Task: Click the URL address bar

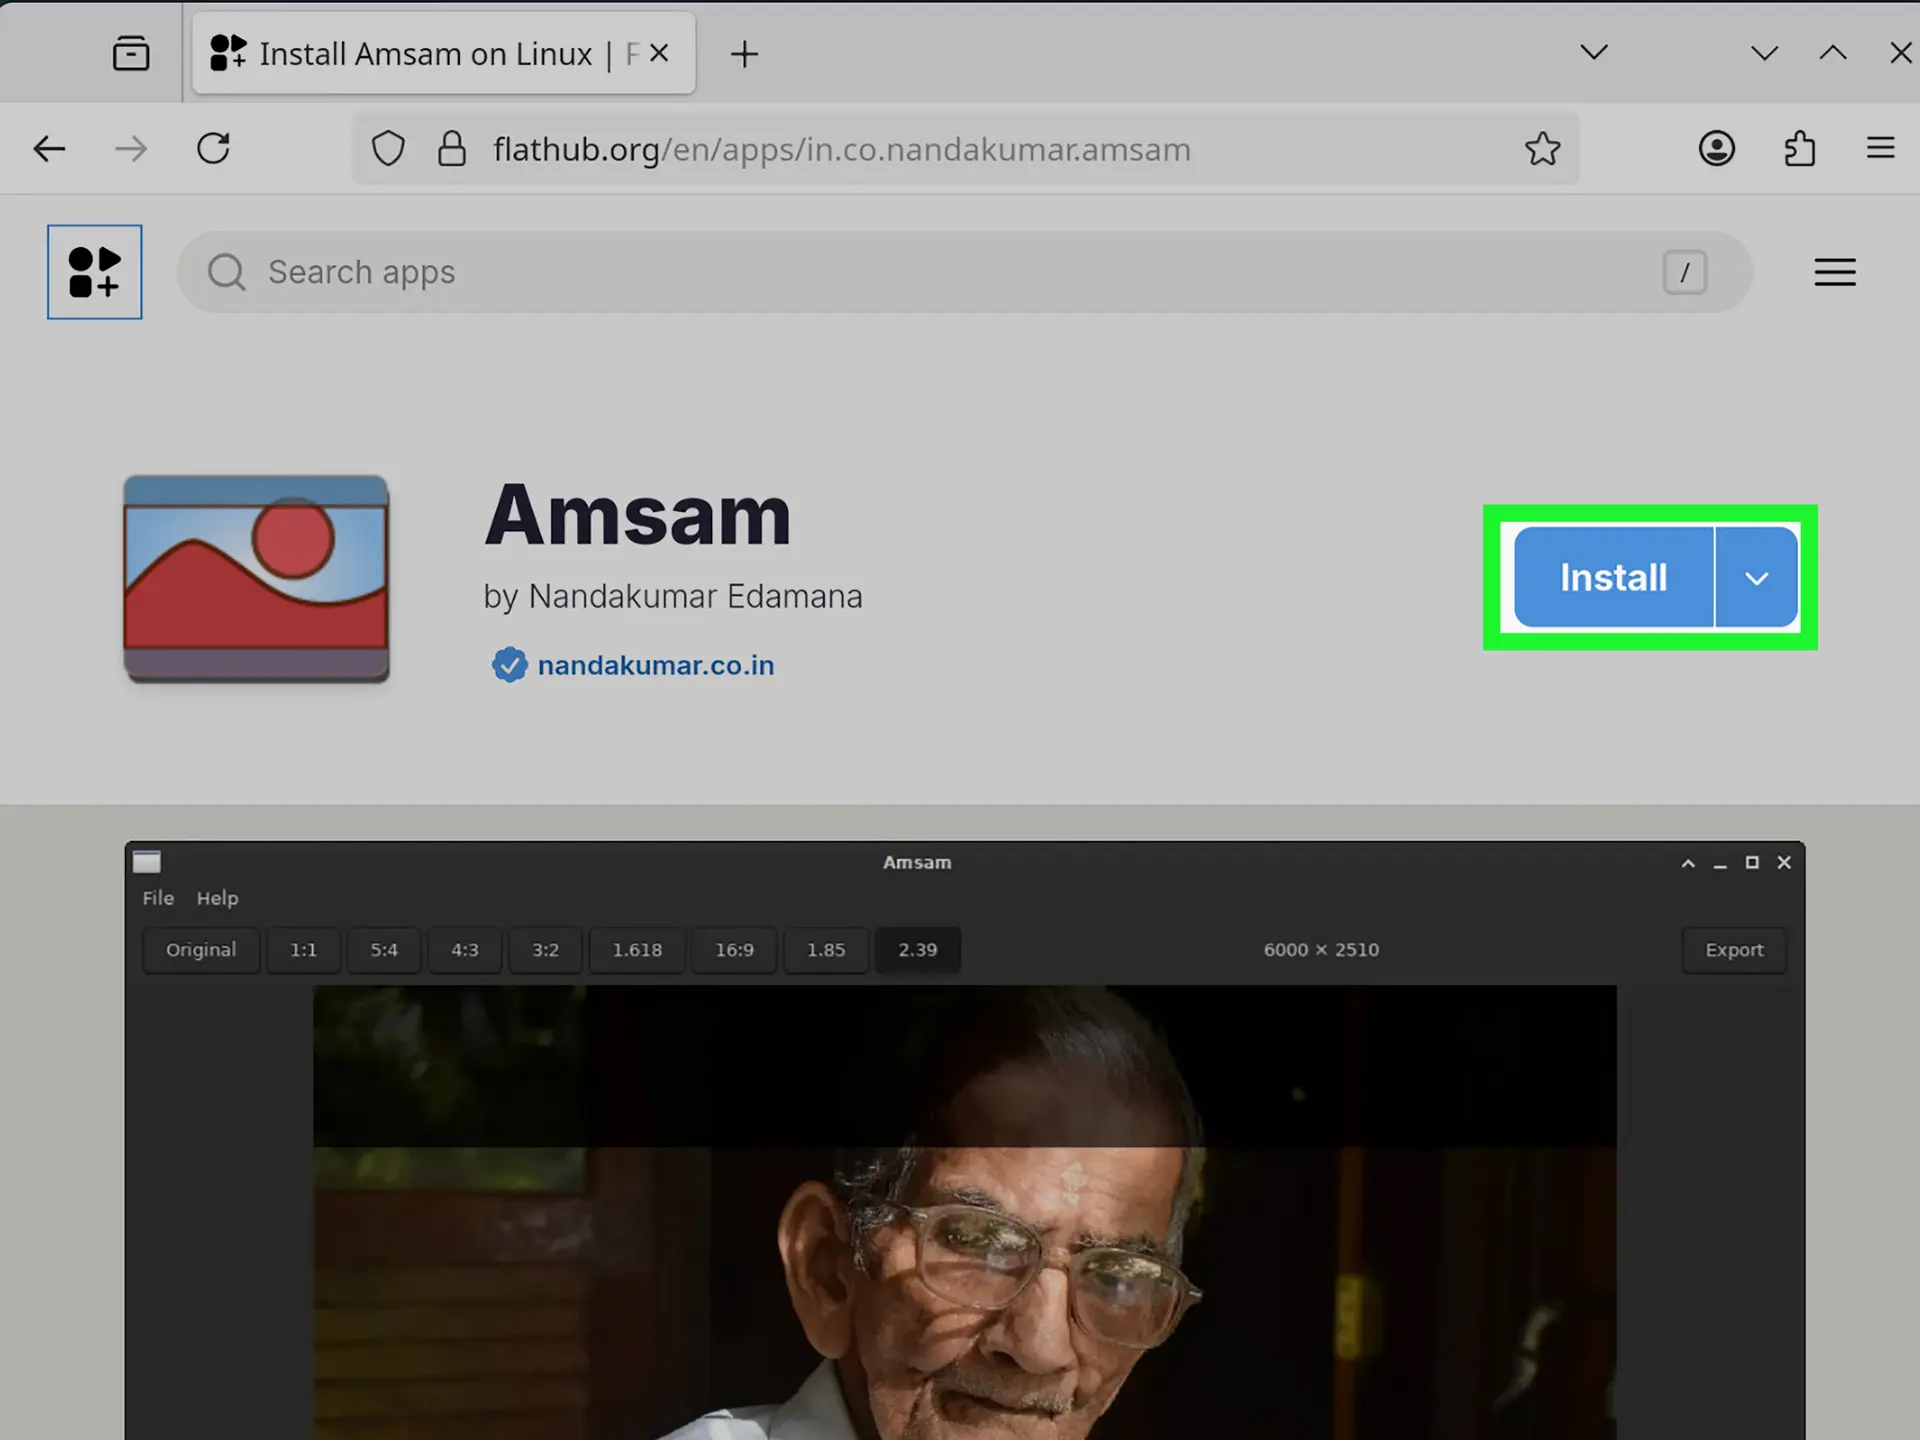Action: (965, 149)
